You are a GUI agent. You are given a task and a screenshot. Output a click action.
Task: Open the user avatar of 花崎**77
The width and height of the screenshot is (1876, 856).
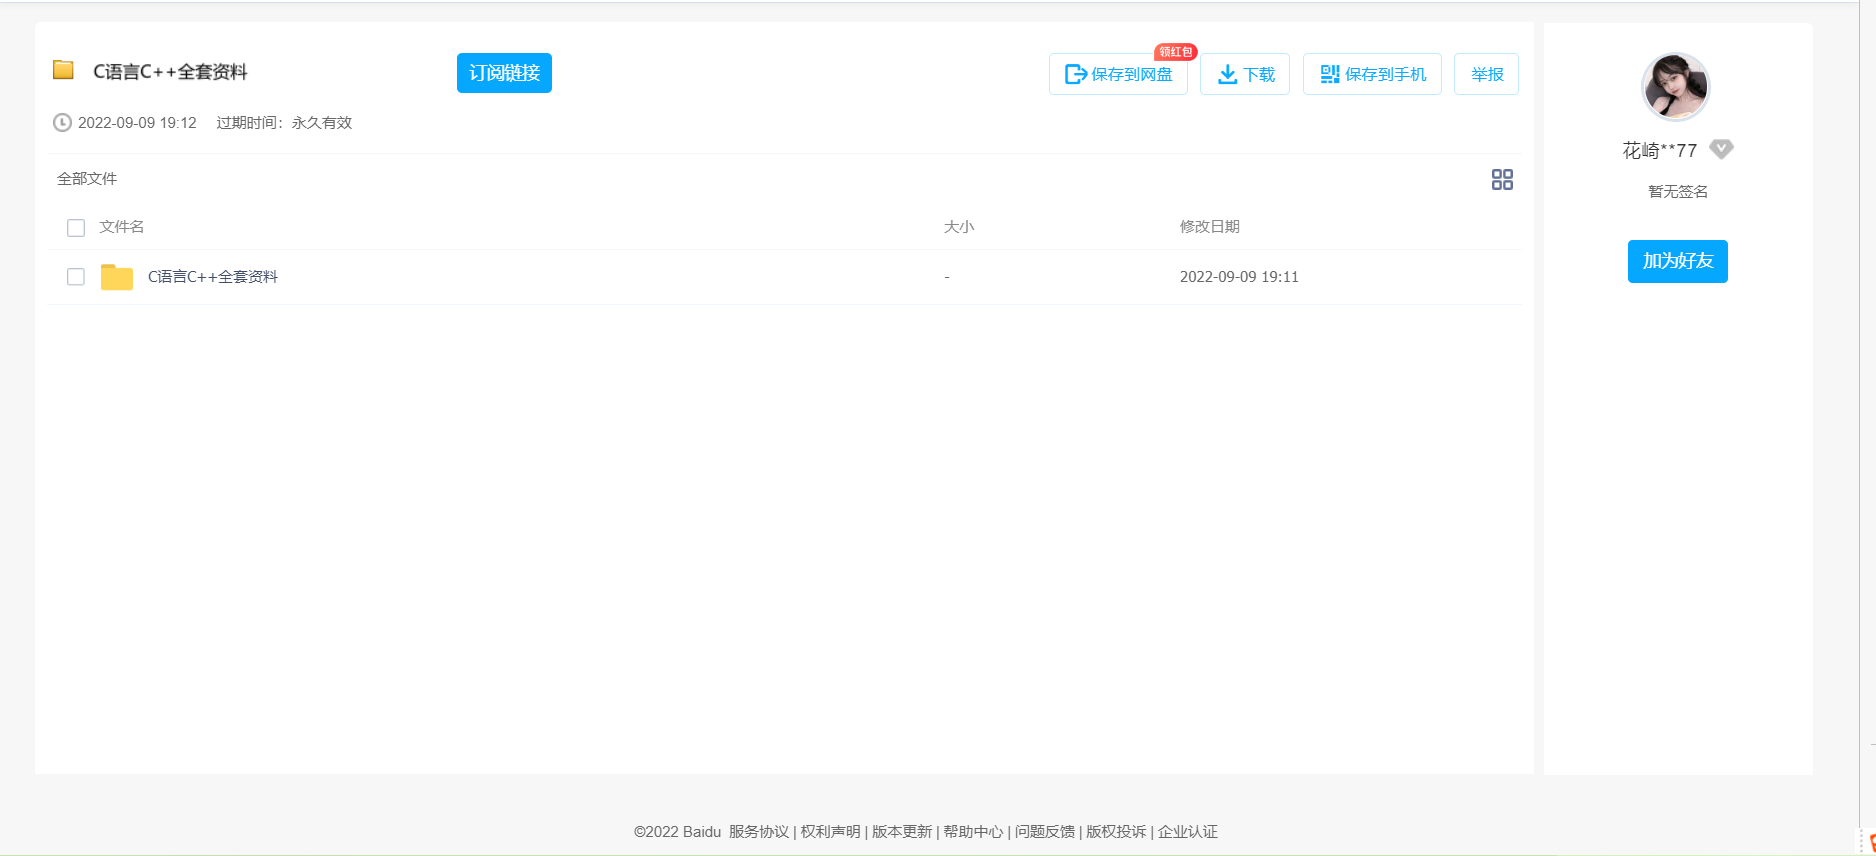(x=1676, y=87)
